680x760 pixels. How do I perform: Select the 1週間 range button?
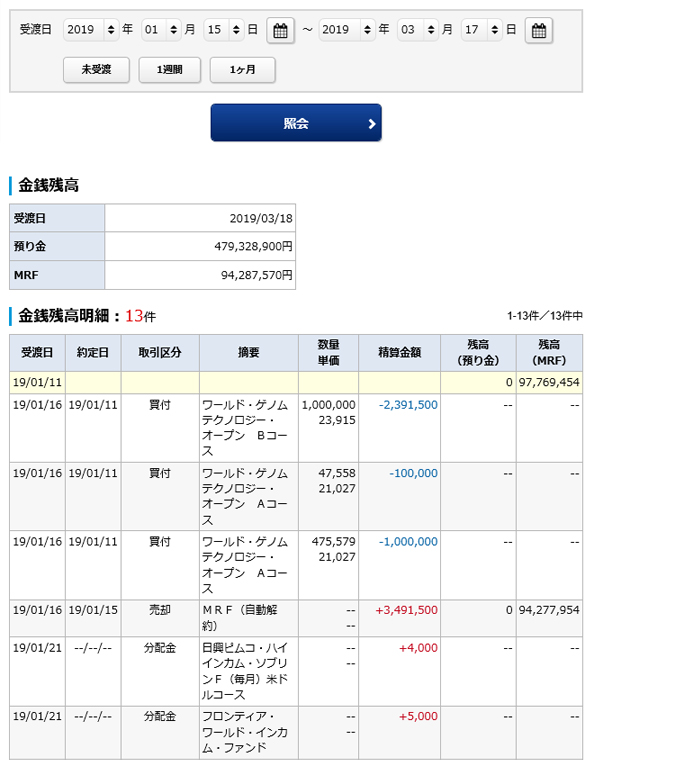click(x=170, y=70)
